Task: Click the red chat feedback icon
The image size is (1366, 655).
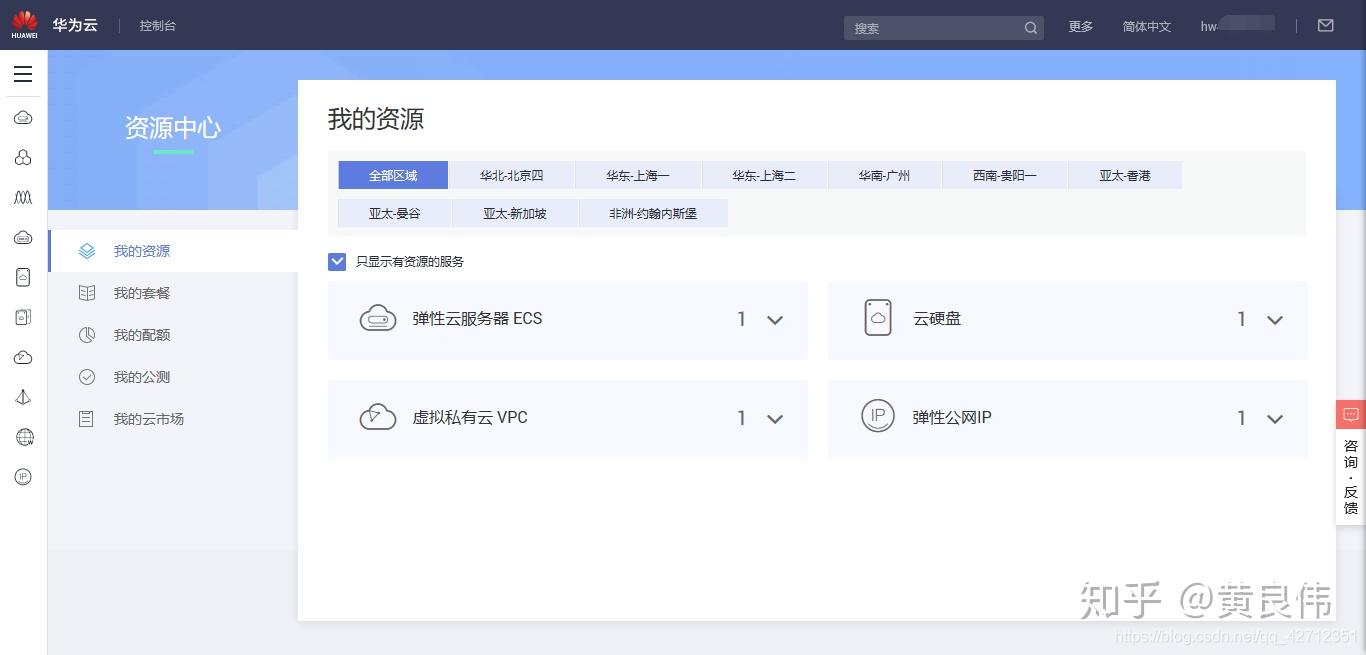Action: pos(1351,415)
